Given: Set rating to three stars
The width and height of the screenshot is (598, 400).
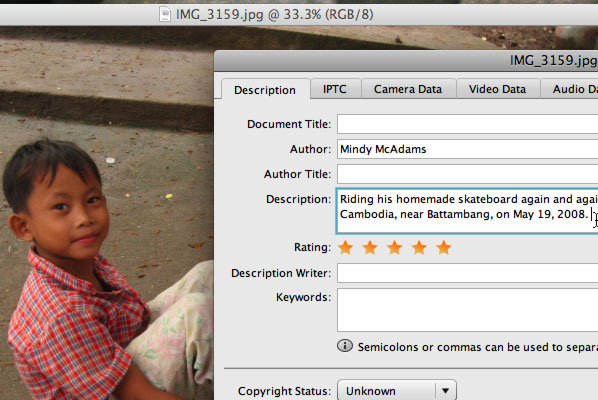Looking at the screenshot, I should (395, 247).
